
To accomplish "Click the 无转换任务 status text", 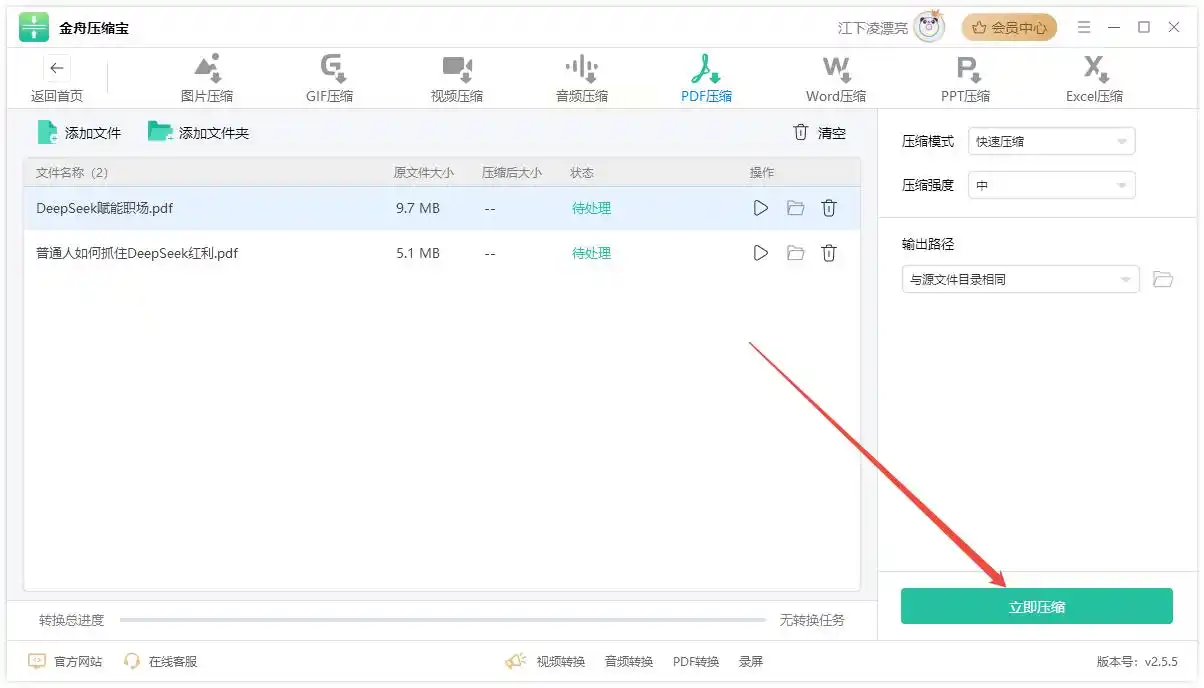I will pos(812,620).
